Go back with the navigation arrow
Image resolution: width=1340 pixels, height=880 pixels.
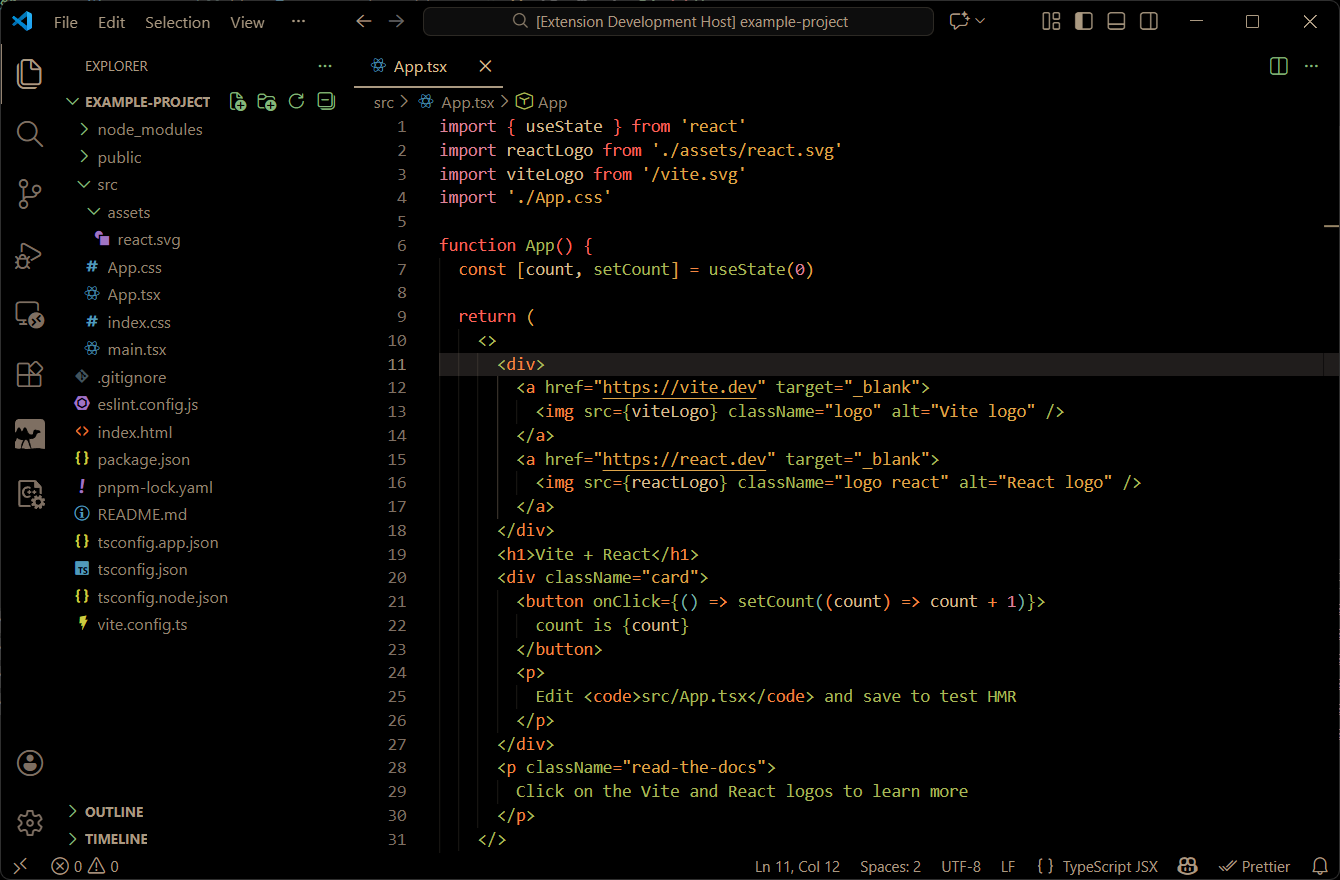coord(364,21)
